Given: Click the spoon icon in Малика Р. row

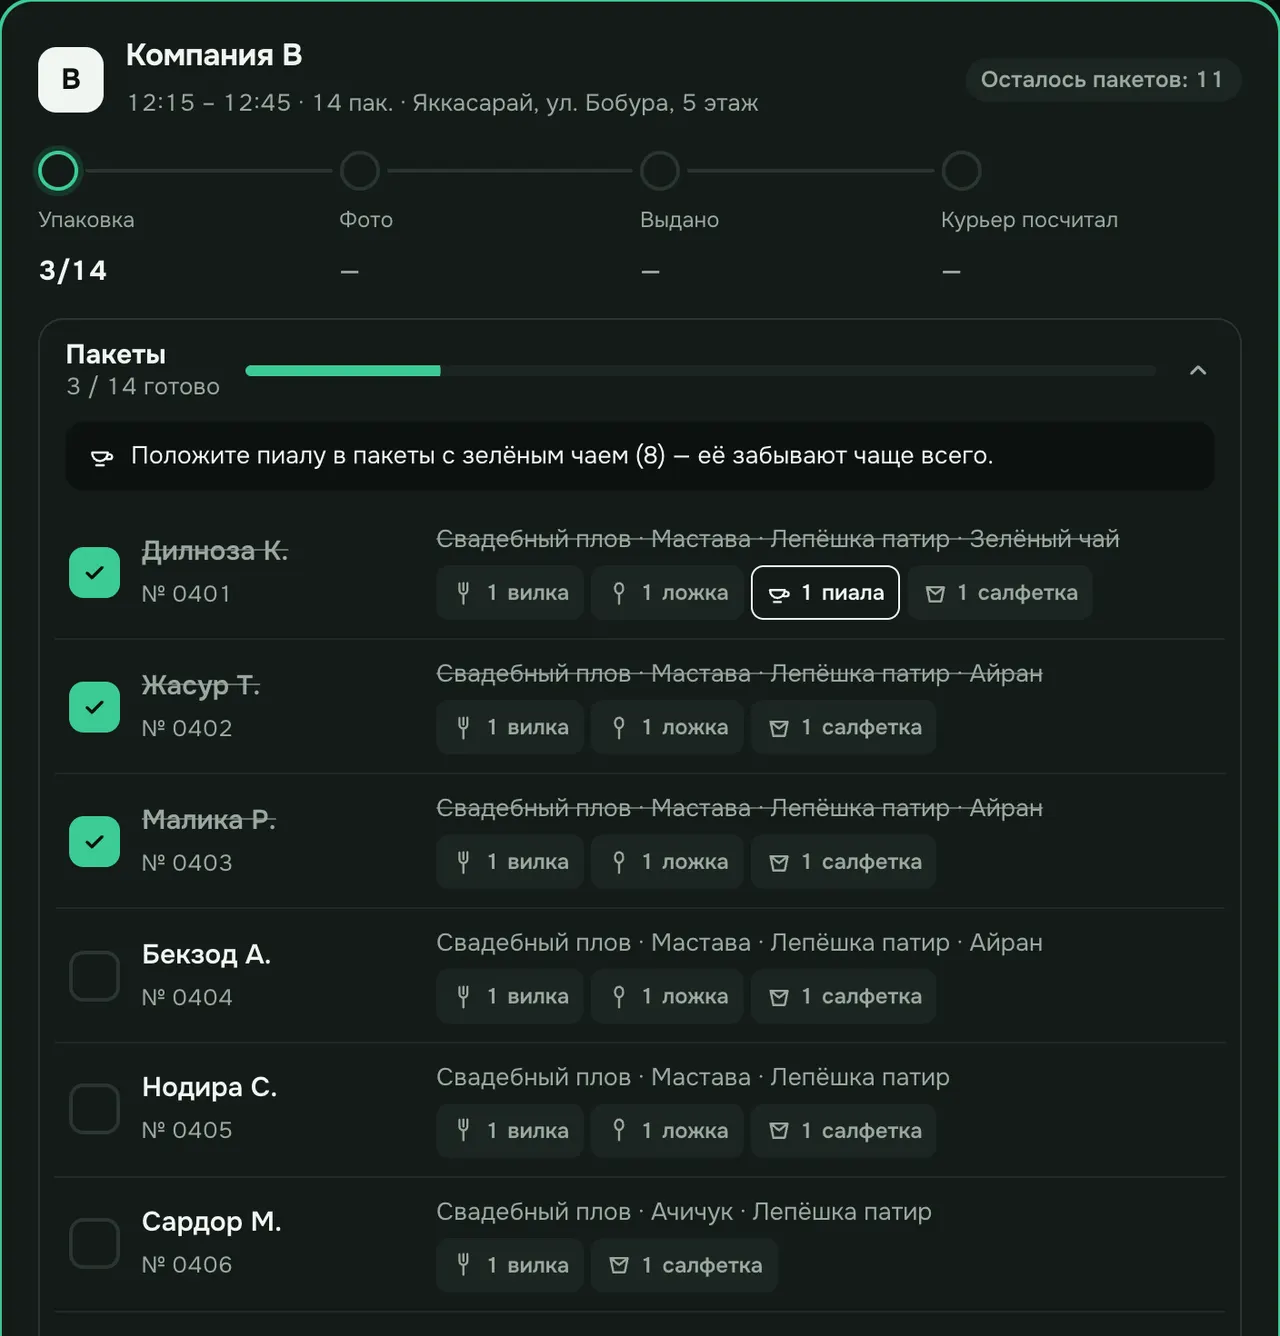Looking at the screenshot, I should point(619,862).
